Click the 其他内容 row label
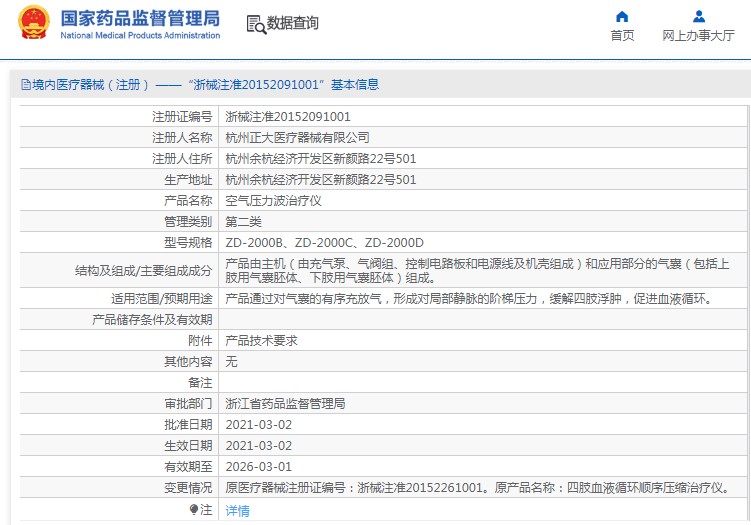 (x=188, y=362)
